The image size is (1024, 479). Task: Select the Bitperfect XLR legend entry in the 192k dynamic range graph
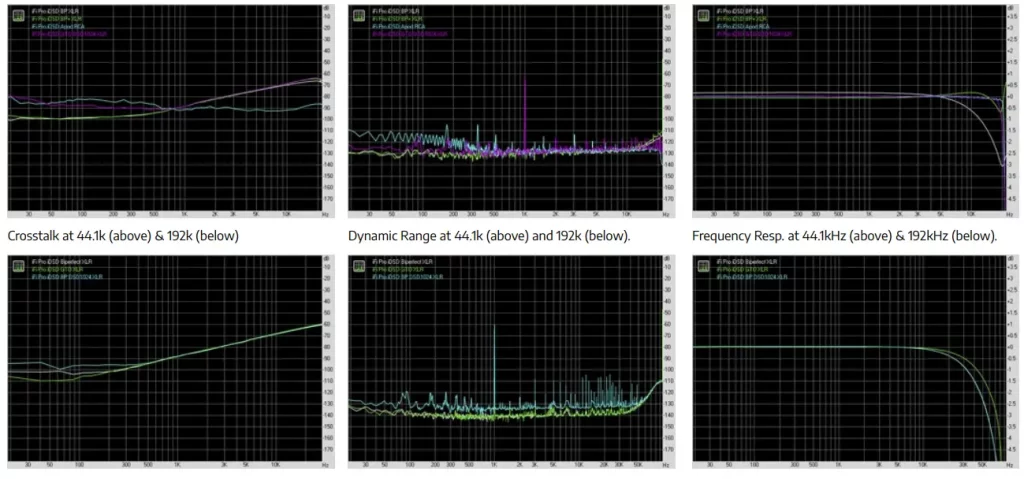(x=402, y=261)
